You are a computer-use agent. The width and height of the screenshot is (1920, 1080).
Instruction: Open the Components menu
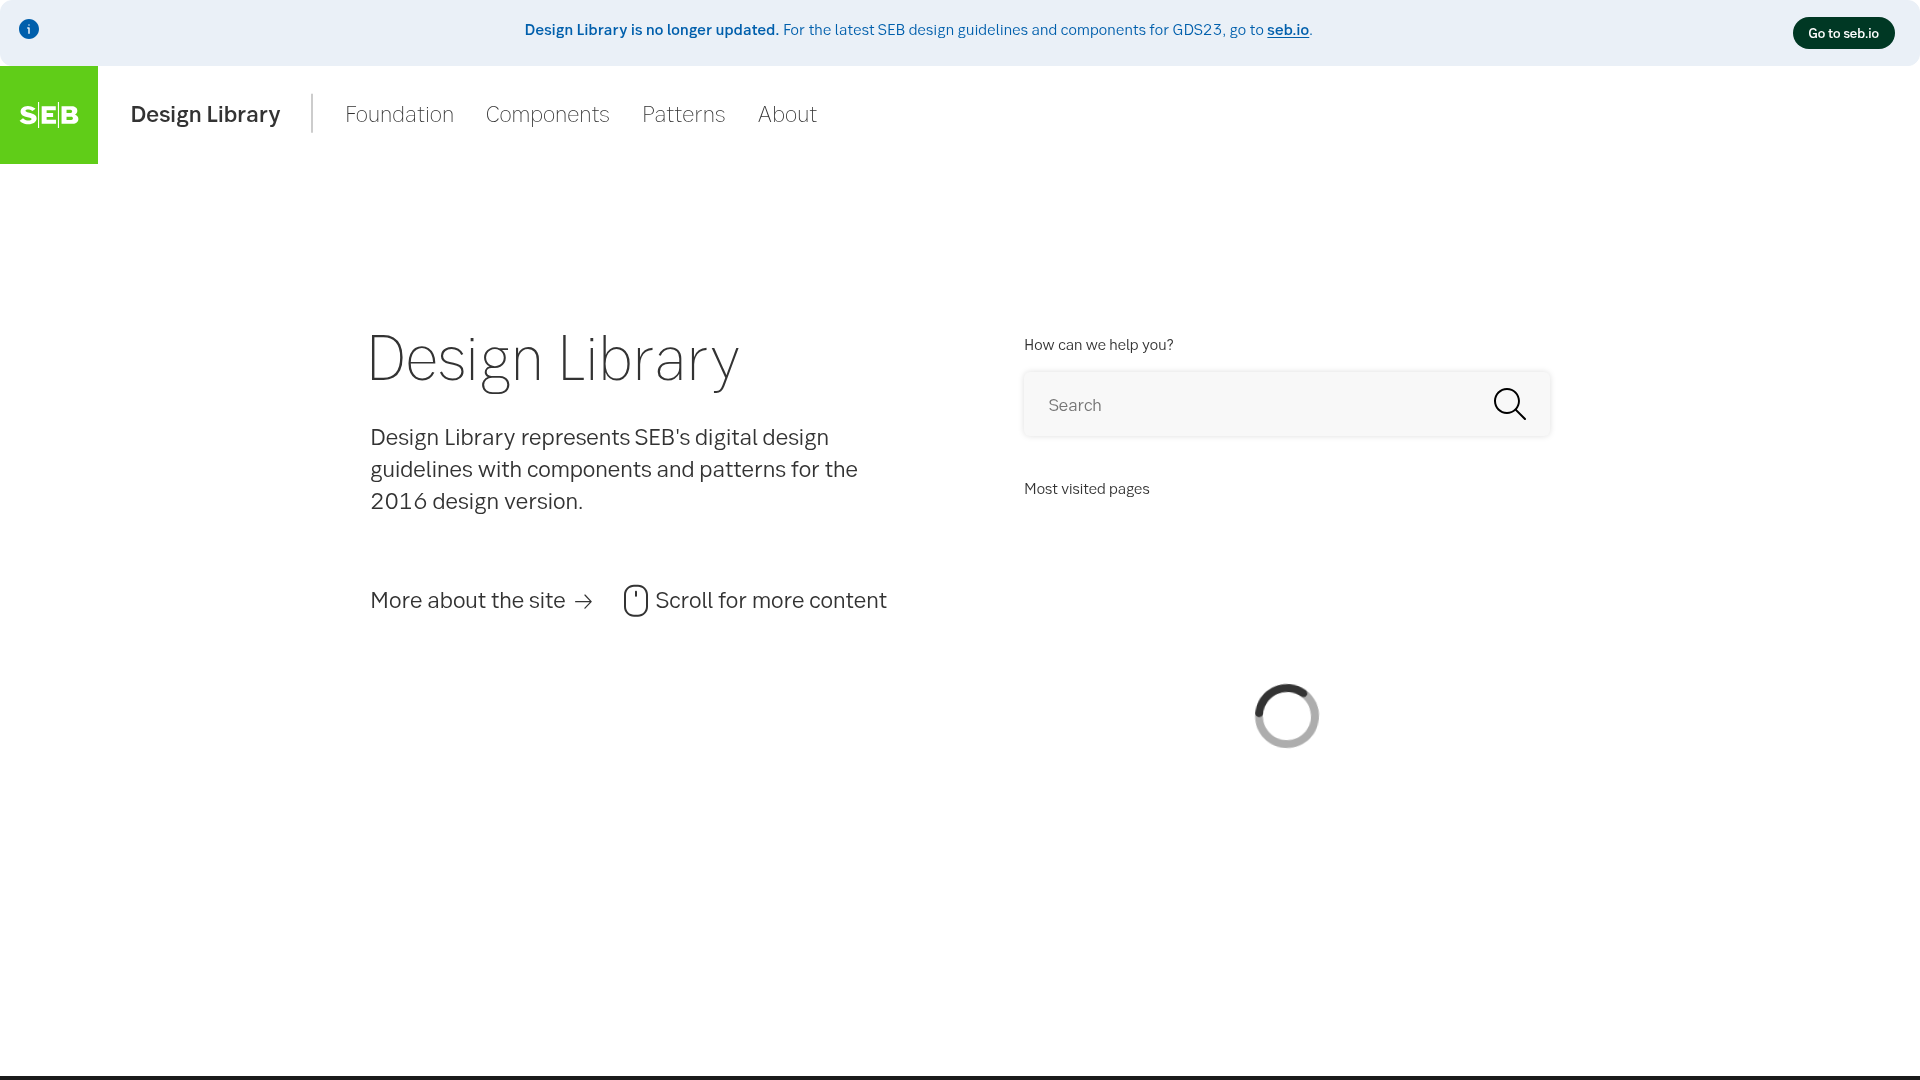(547, 114)
